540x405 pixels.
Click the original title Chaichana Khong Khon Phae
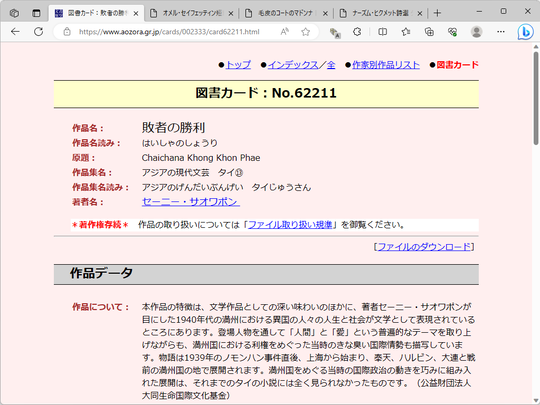[201, 158]
